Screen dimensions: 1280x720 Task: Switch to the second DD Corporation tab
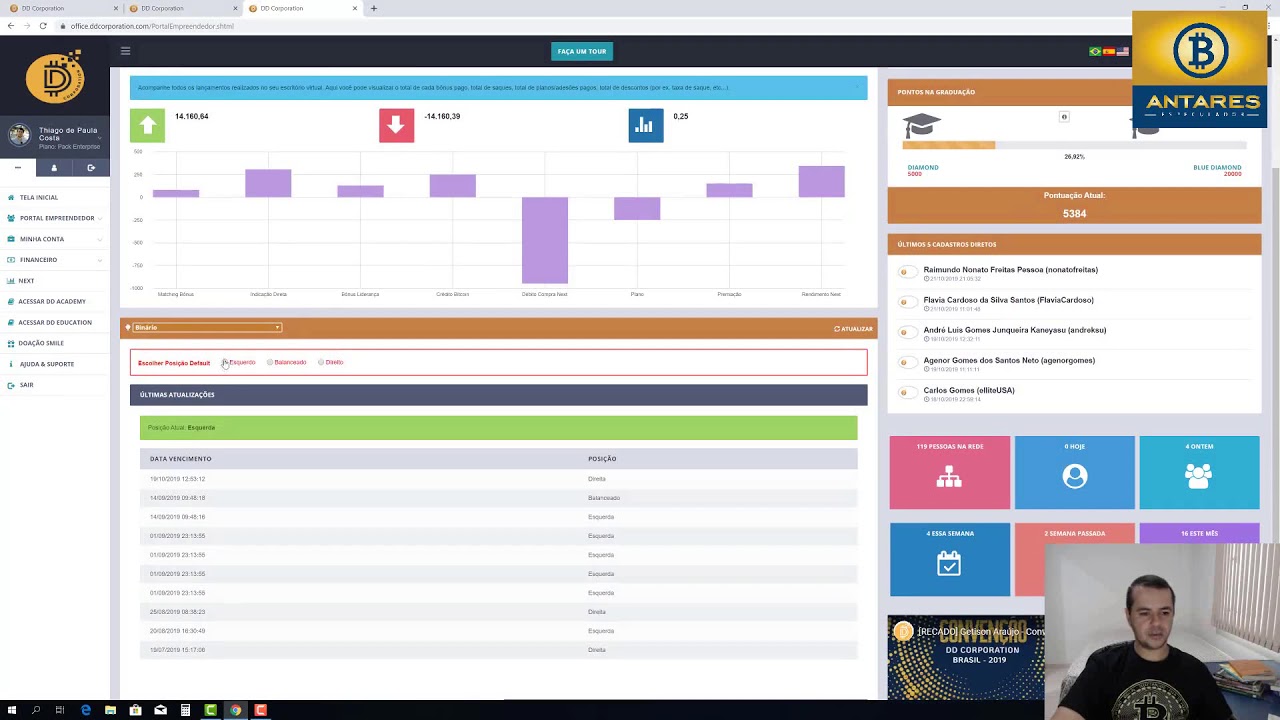point(180,8)
